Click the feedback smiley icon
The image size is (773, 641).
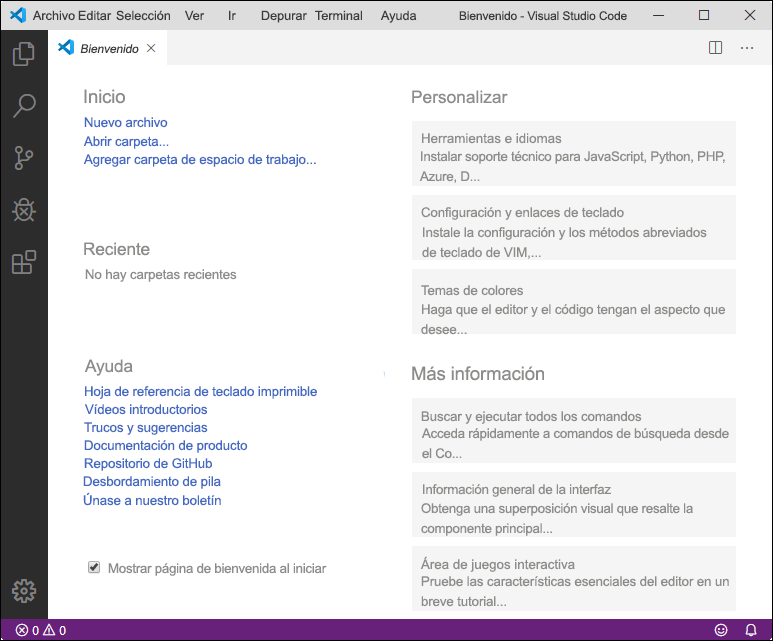coord(721,630)
